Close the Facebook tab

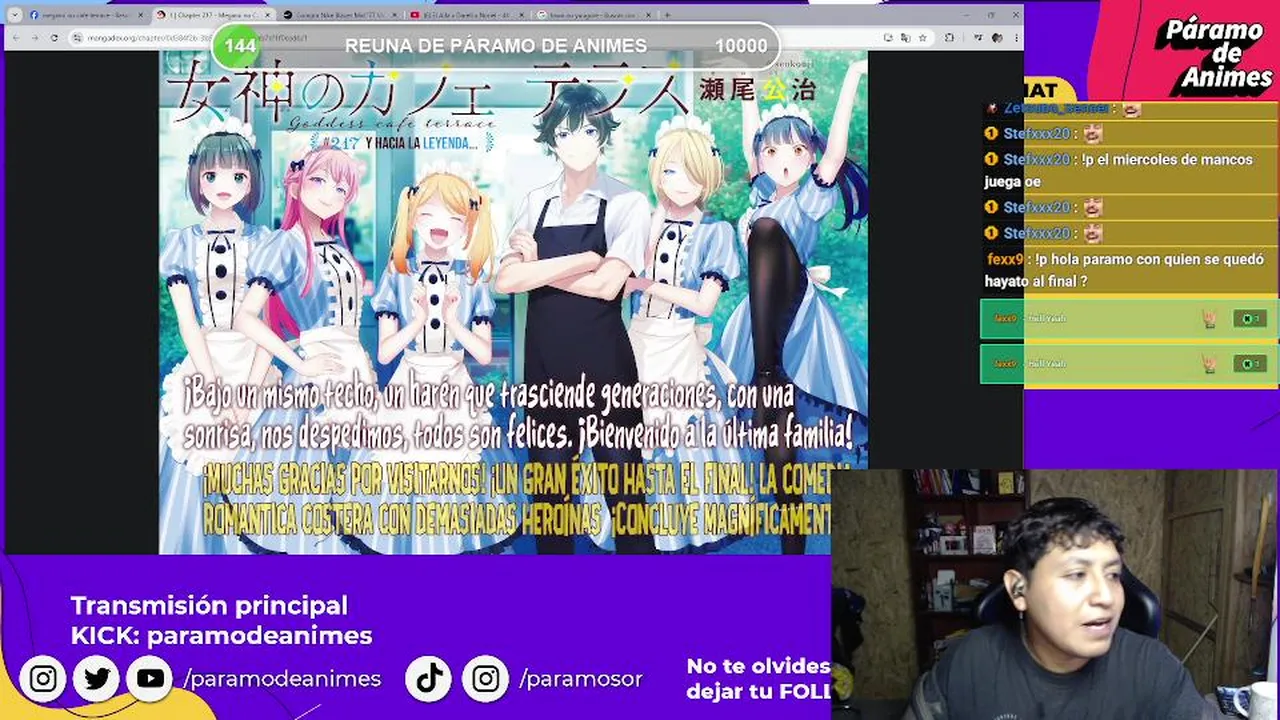pyautogui.click(x=140, y=15)
